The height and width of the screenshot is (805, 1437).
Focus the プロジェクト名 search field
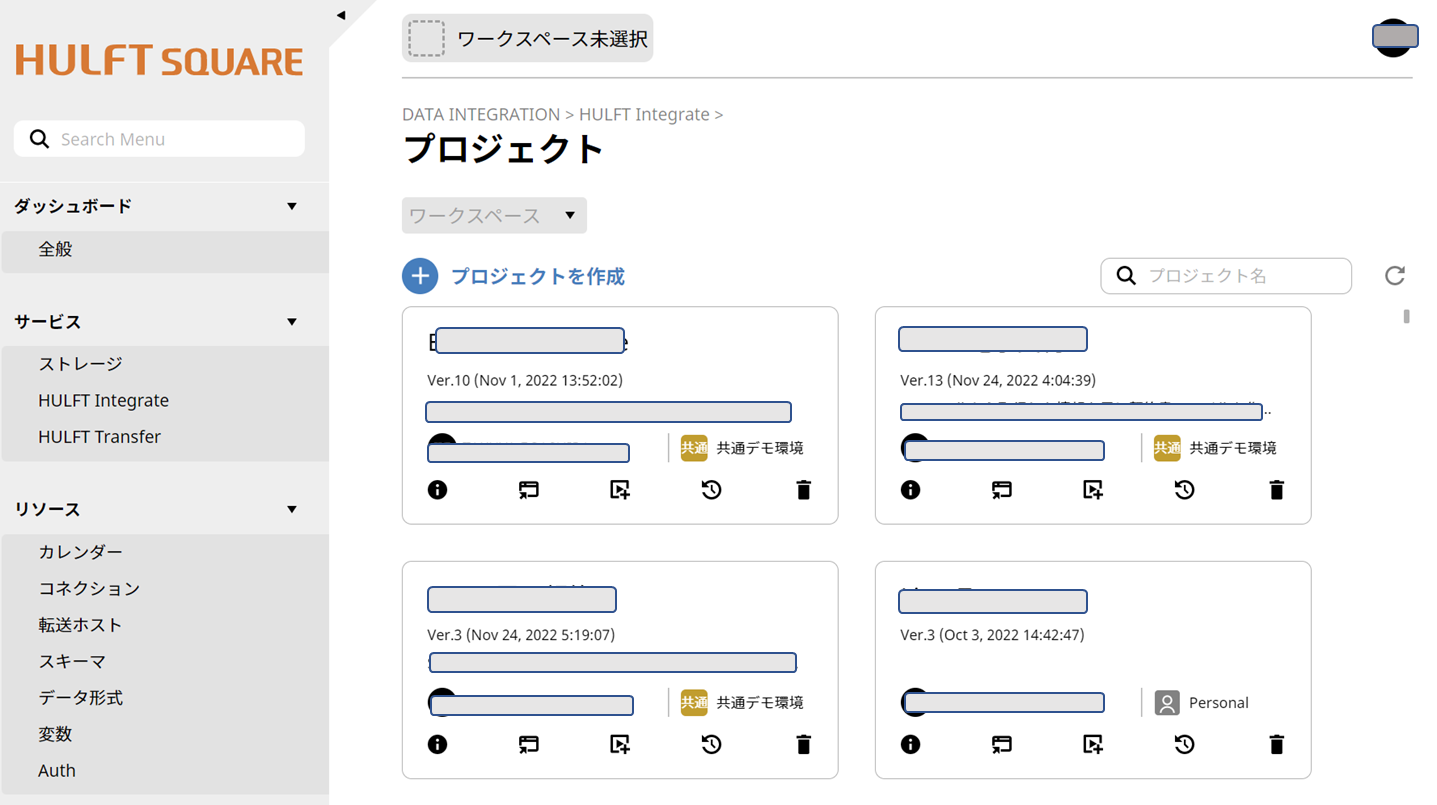[x=1226, y=276]
